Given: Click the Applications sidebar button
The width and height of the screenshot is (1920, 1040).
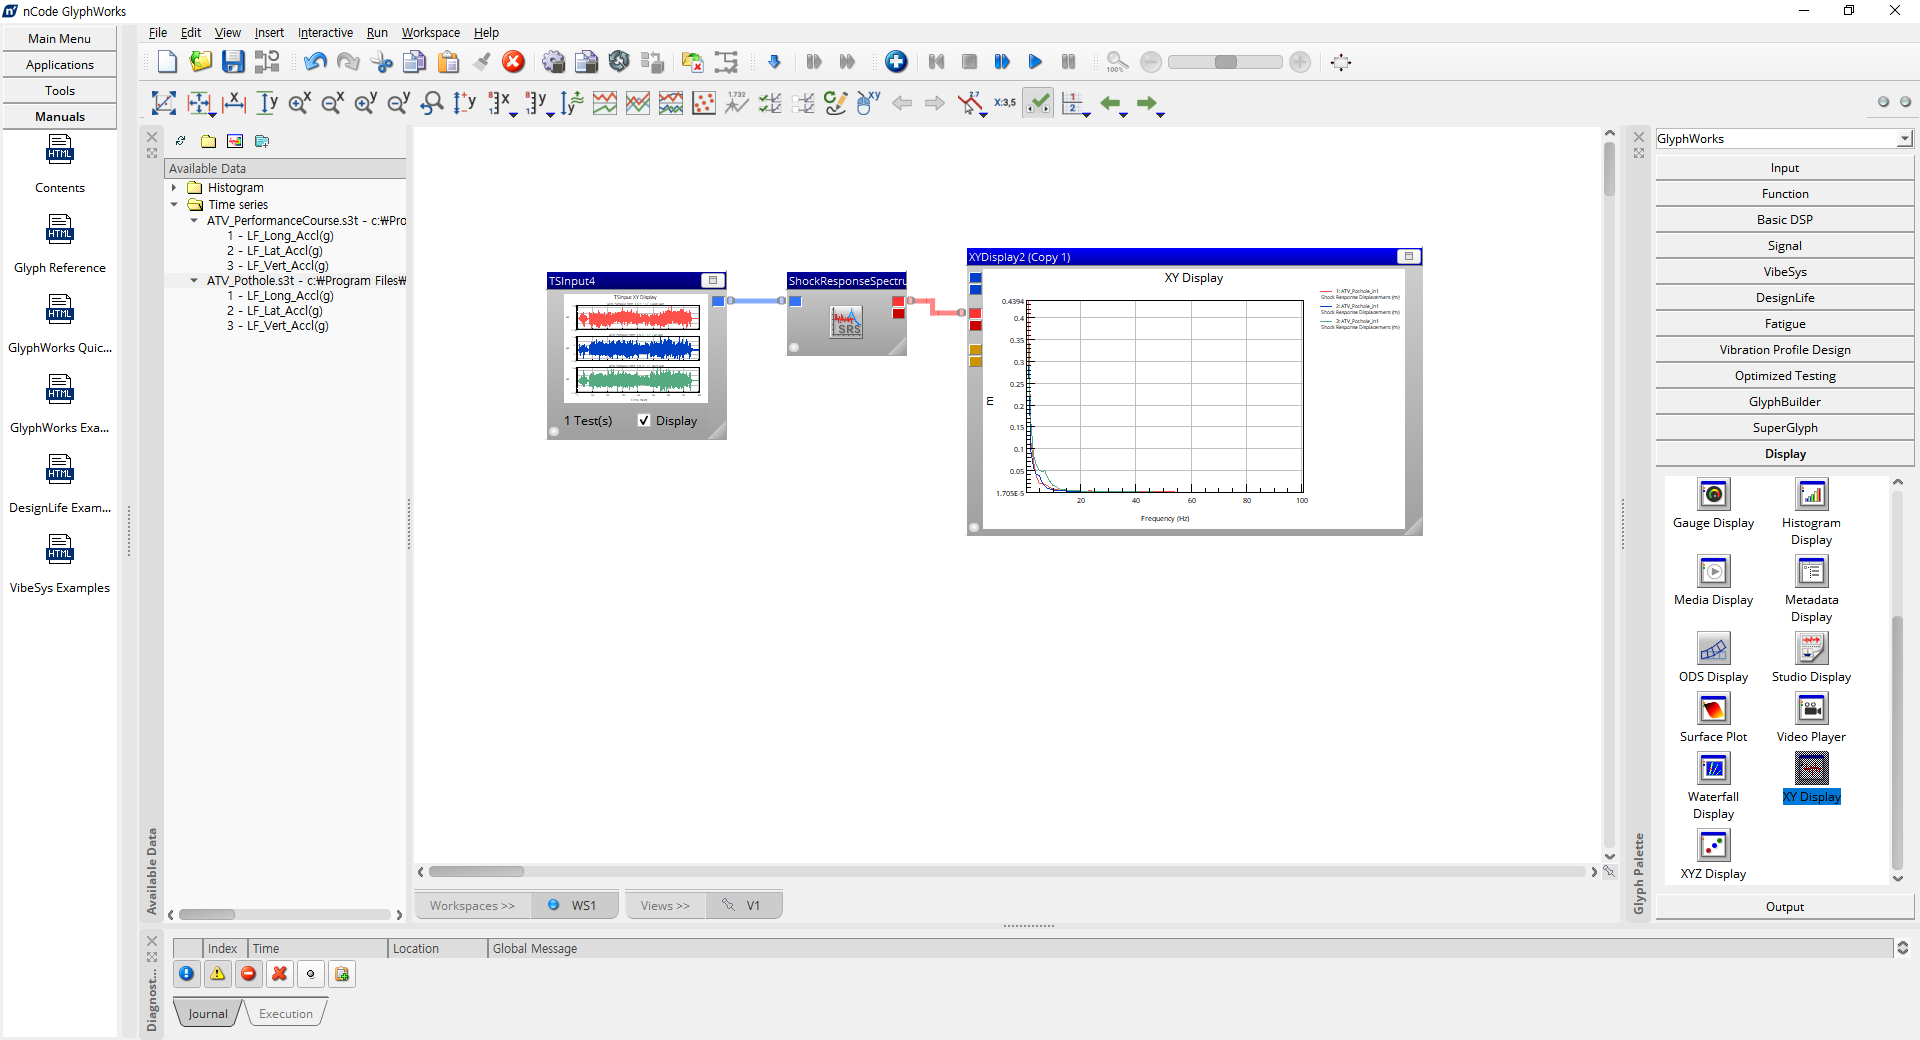Looking at the screenshot, I should [x=60, y=65].
